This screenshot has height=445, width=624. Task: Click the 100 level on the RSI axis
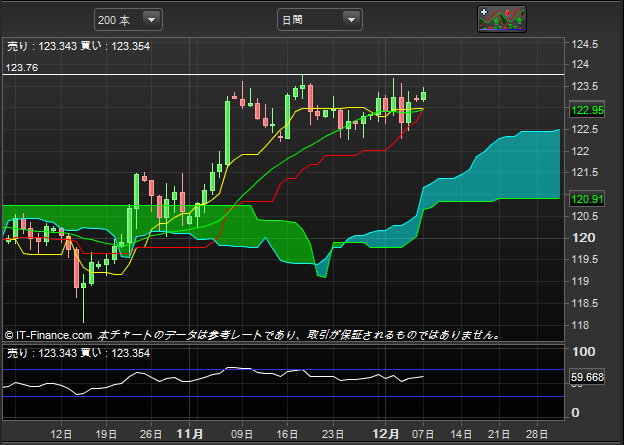click(x=583, y=352)
